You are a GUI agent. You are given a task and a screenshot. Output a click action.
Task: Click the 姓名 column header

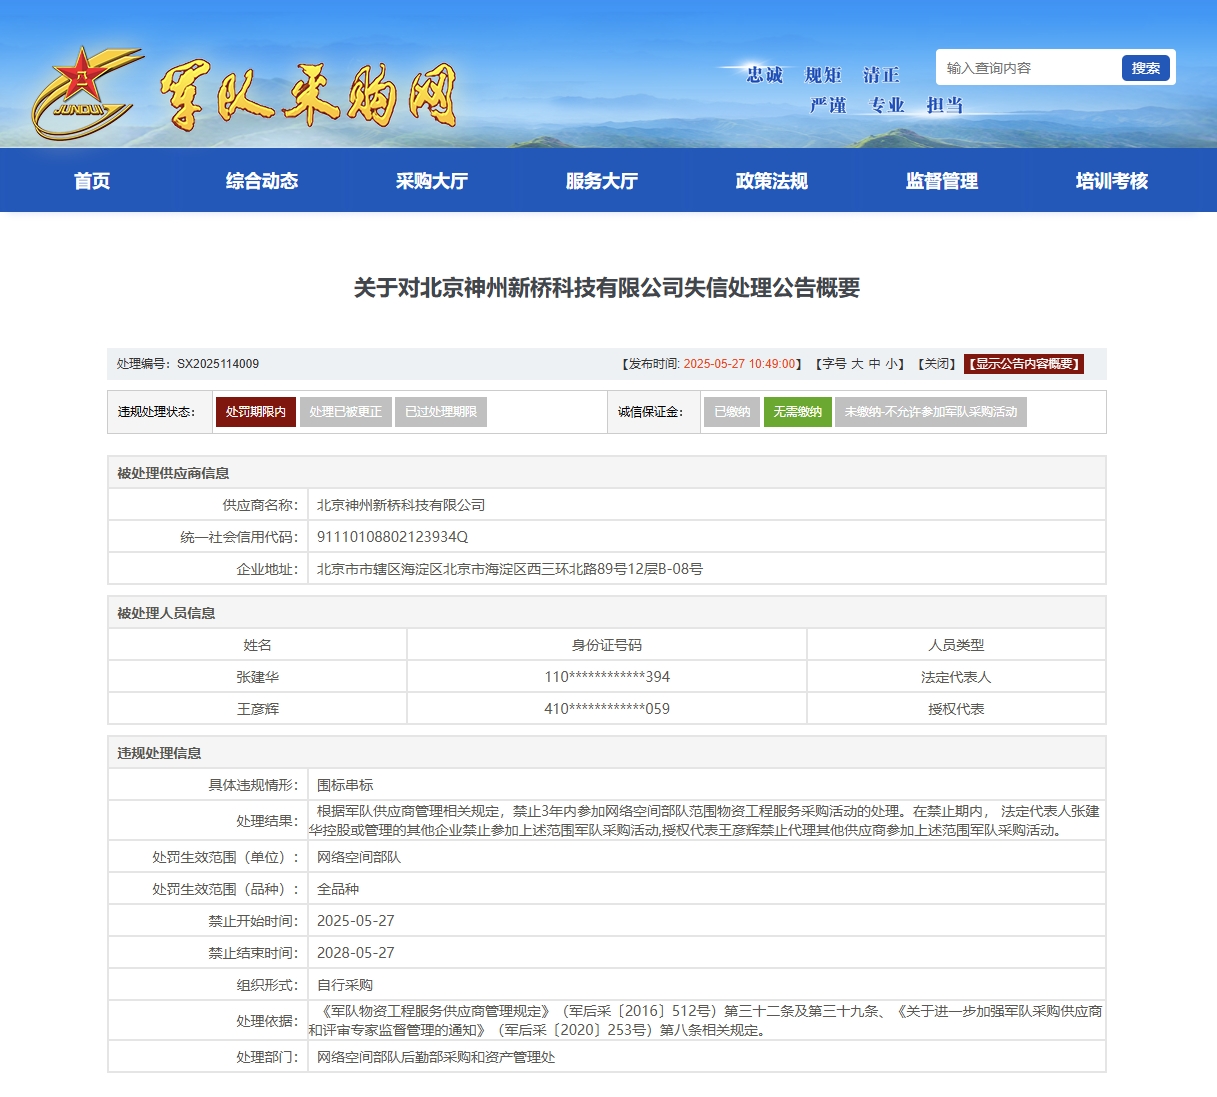tap(258, 645)
